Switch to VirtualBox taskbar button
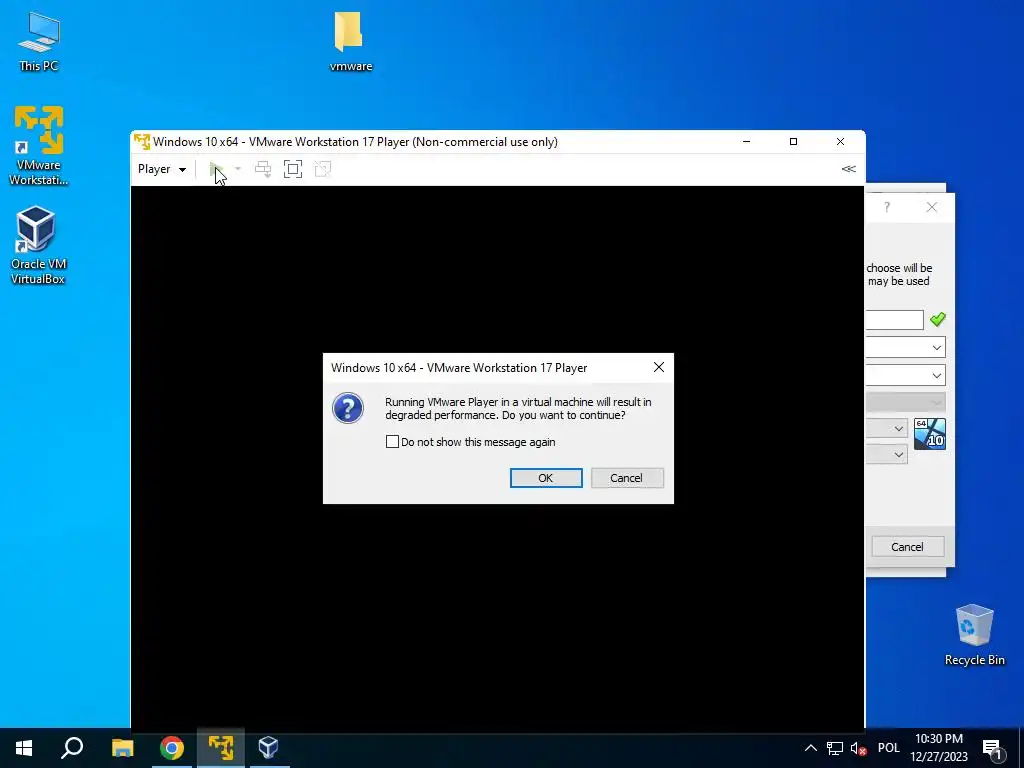 coord(268,748)
